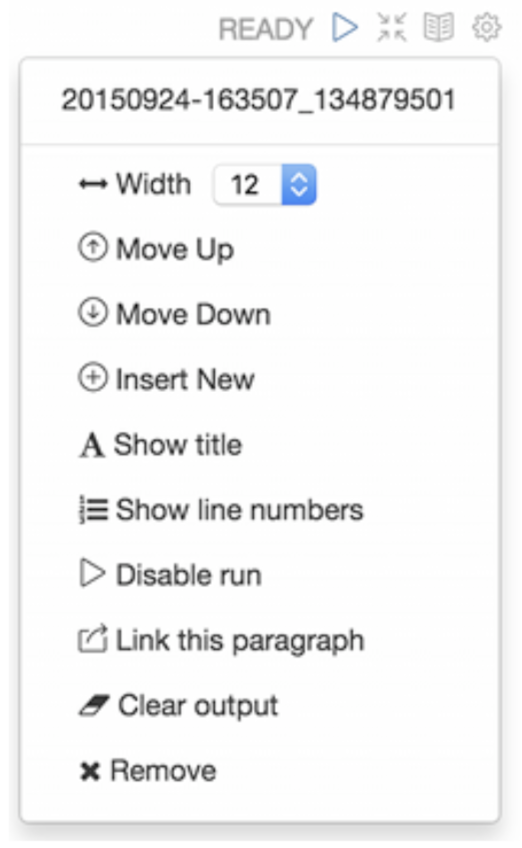Click the down-arrow circle icon
The height and width of the screenshot is (848, 522).
93,313
